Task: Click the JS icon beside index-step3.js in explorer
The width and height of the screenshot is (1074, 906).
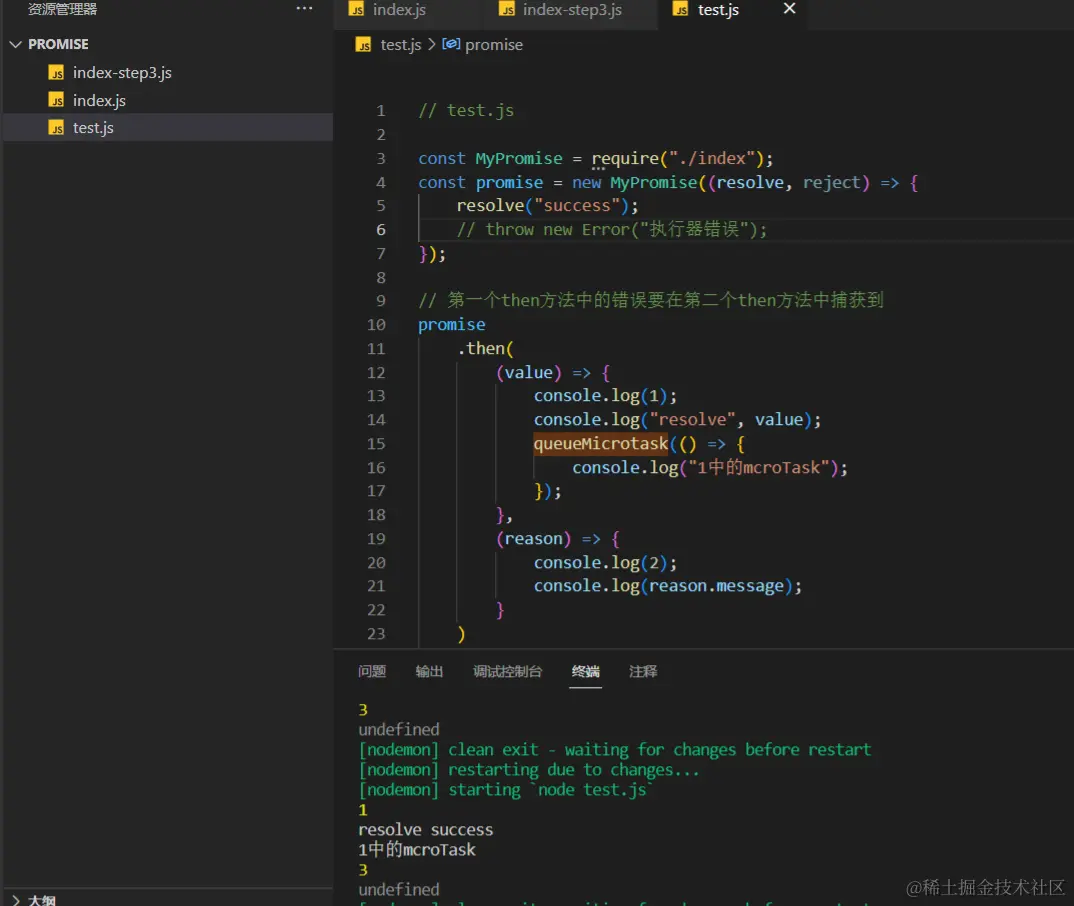Action: pyautogui.click(x=56, y=73)
